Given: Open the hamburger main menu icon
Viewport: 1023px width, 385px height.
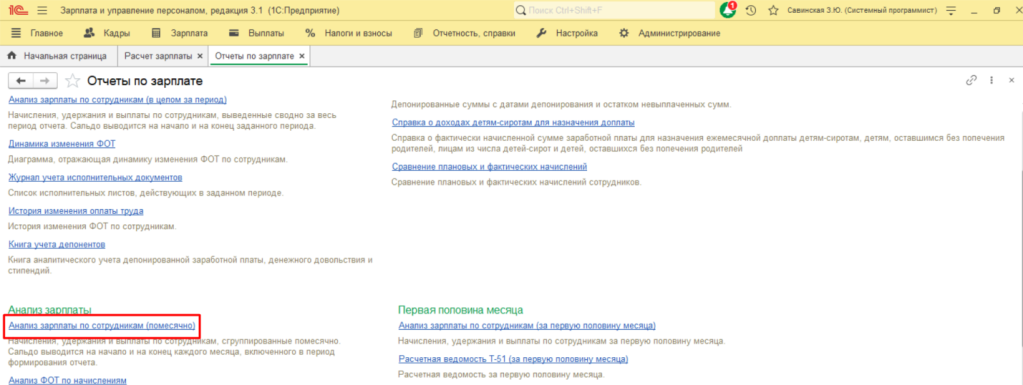Looking at the screenshot, I should coord(42,10).
